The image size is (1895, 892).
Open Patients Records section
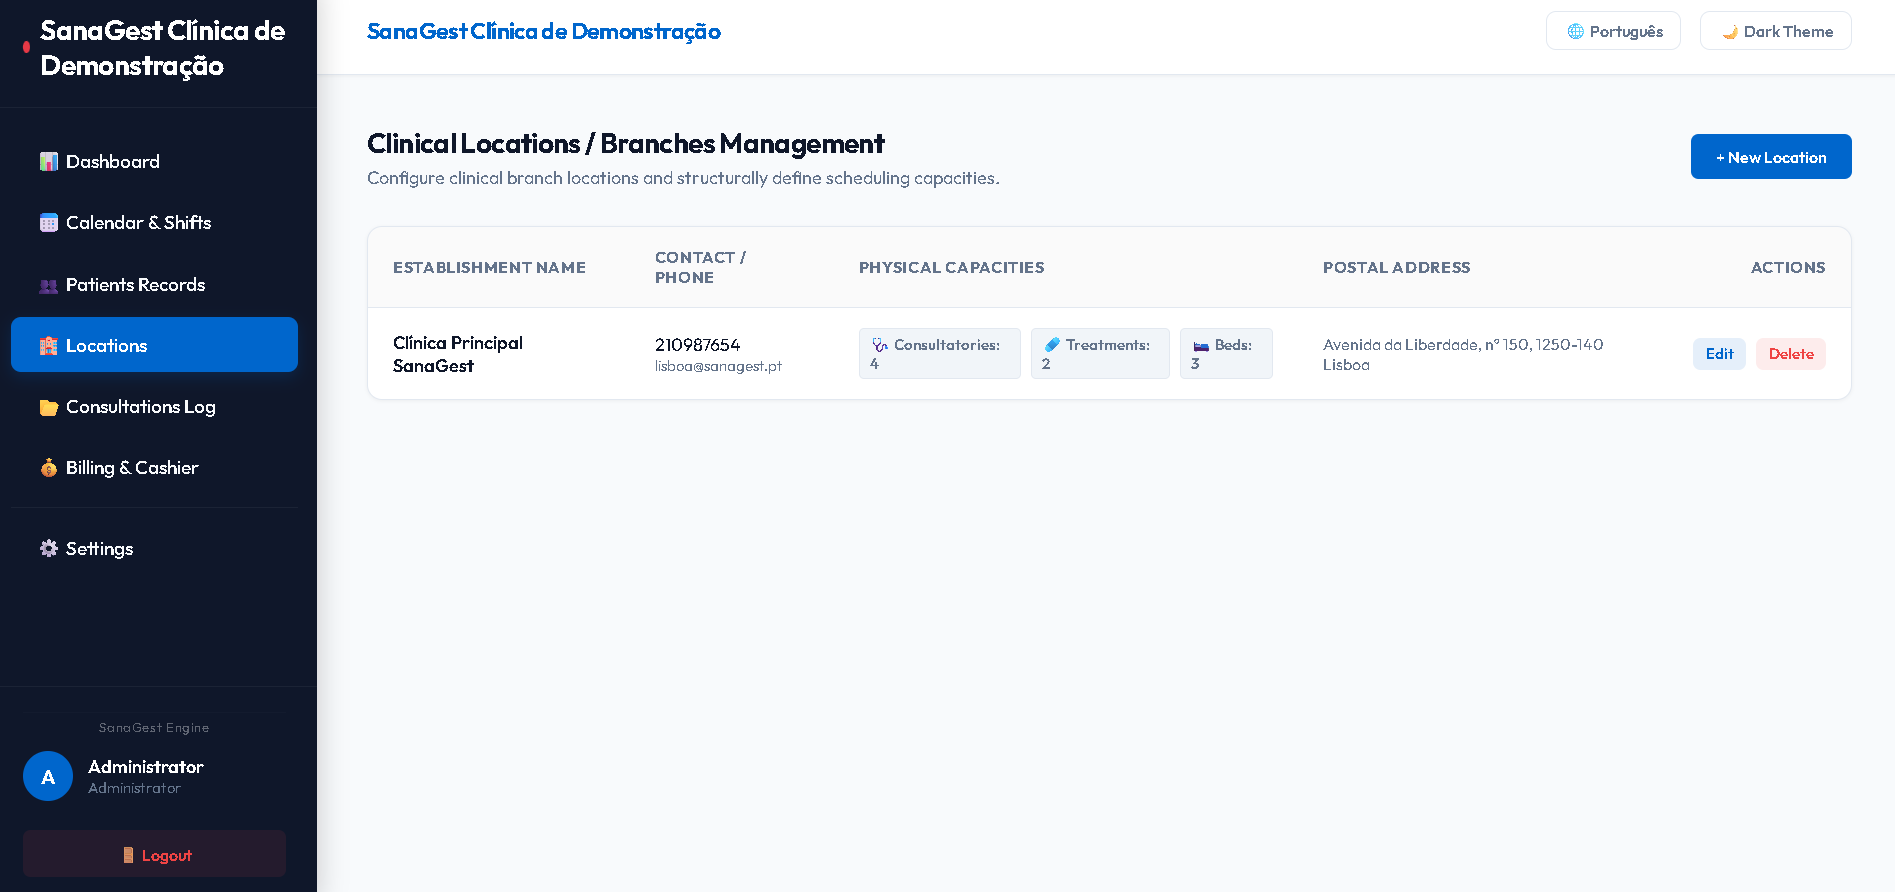pyautogui.click(x=154, y=285)
